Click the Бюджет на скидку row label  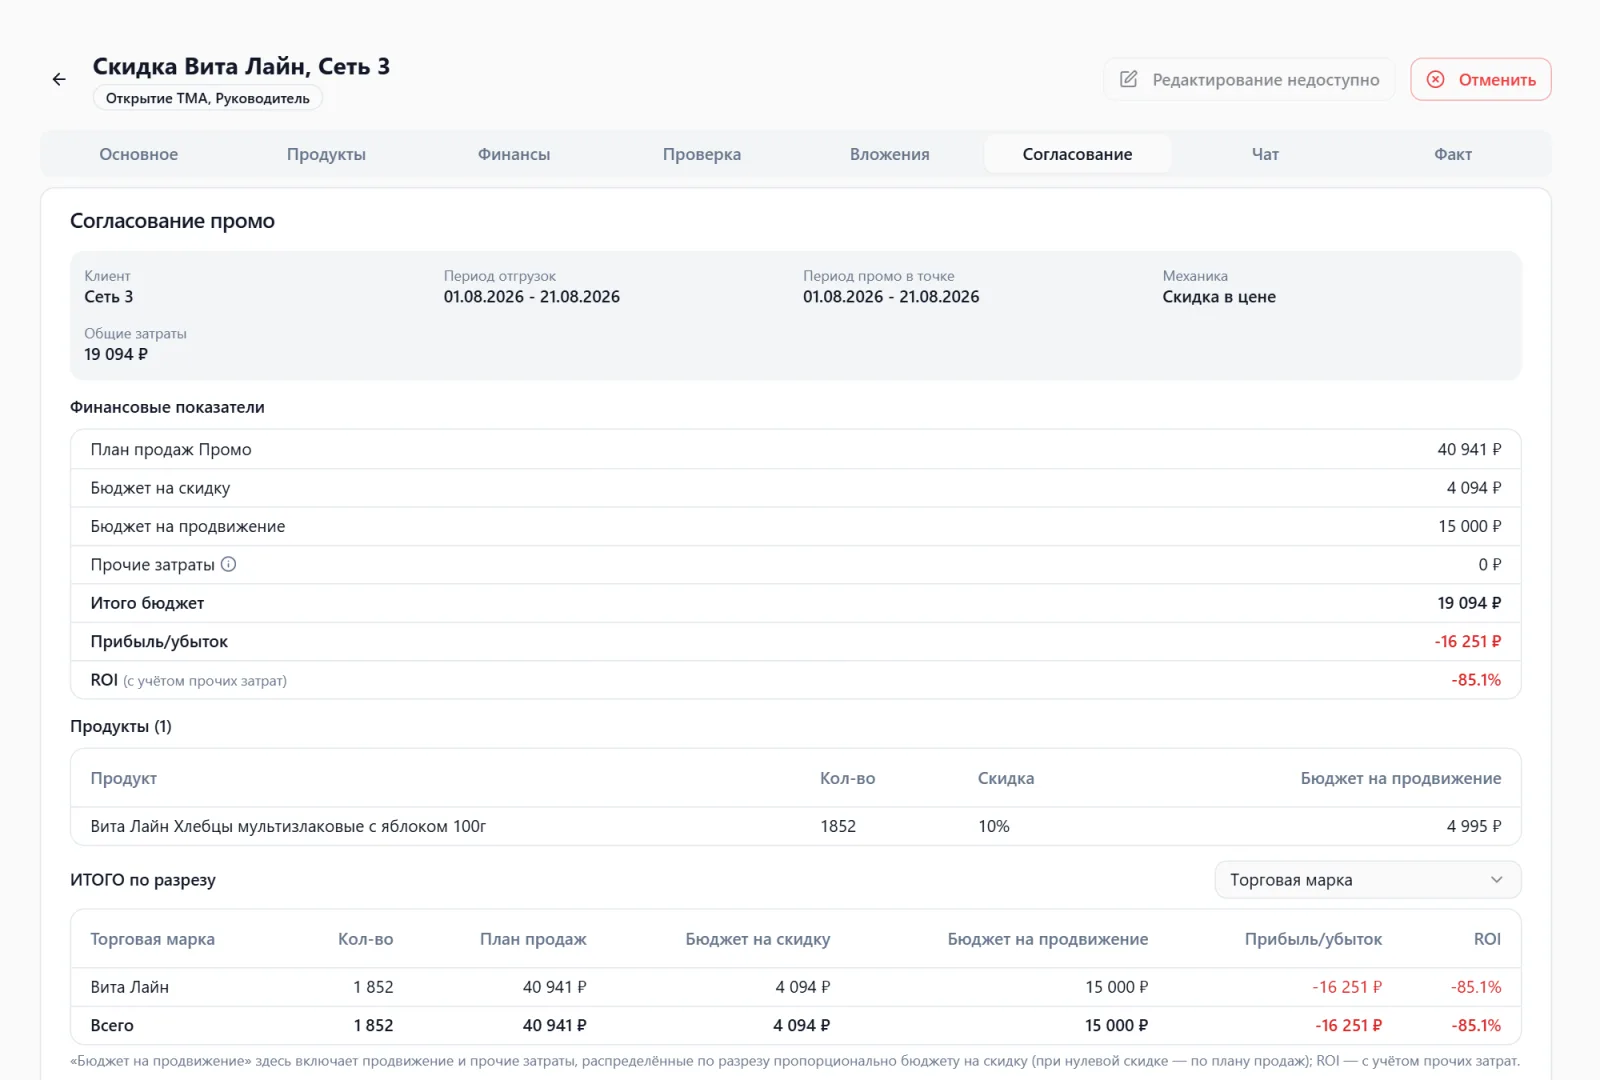tap(160, 488)
